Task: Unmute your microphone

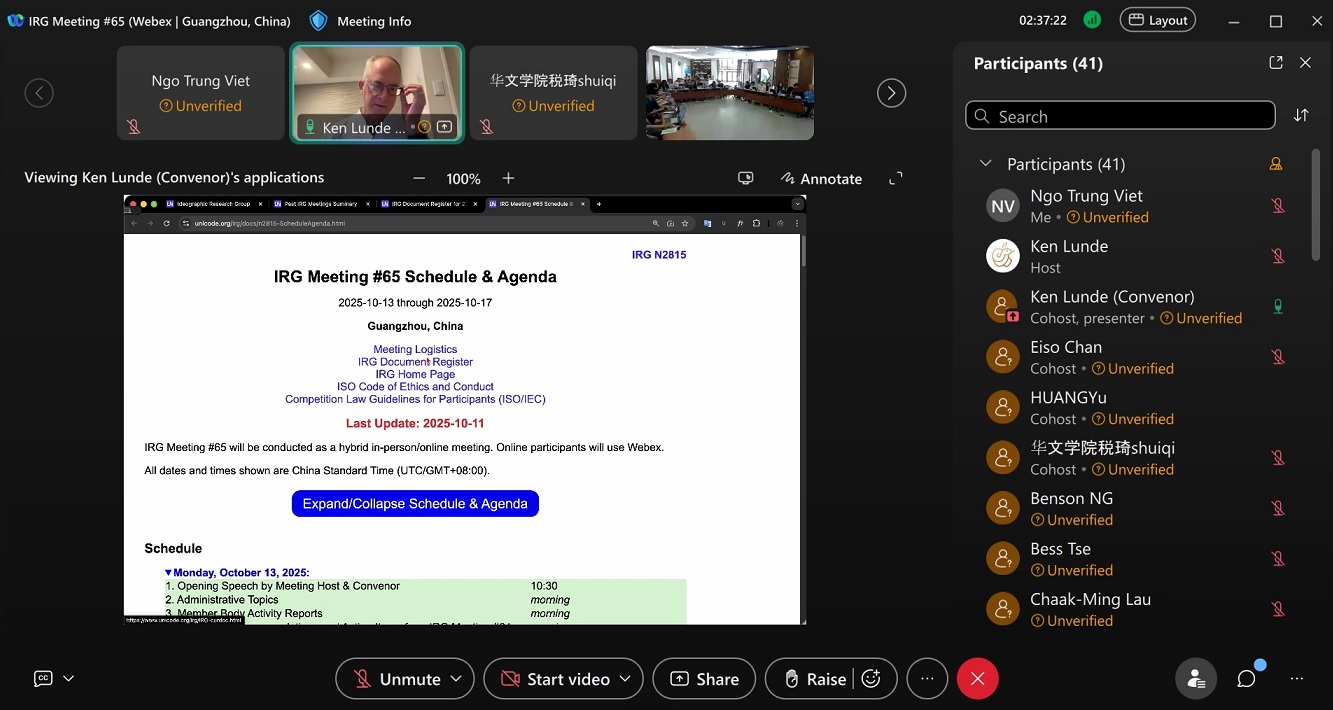Action: (397, 679)
